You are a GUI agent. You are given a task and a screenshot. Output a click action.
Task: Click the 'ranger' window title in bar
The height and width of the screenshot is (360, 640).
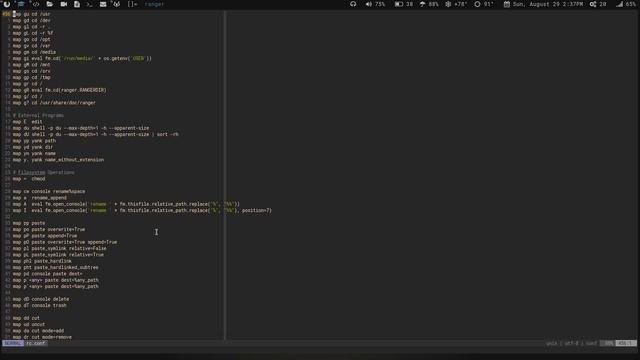(x=154, y=4)
